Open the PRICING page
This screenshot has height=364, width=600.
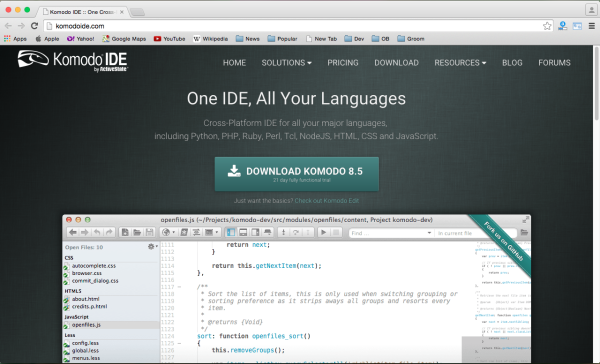click(x=343, y=63)
